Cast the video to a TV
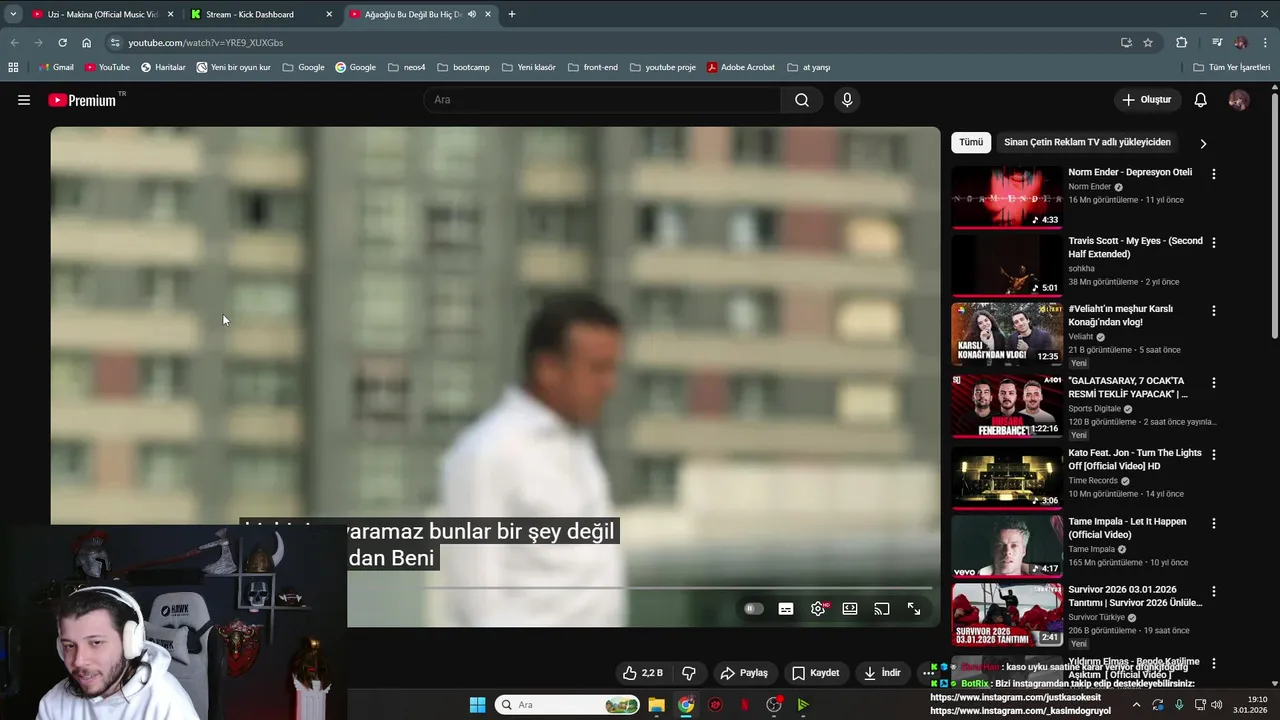 point(882,608)
